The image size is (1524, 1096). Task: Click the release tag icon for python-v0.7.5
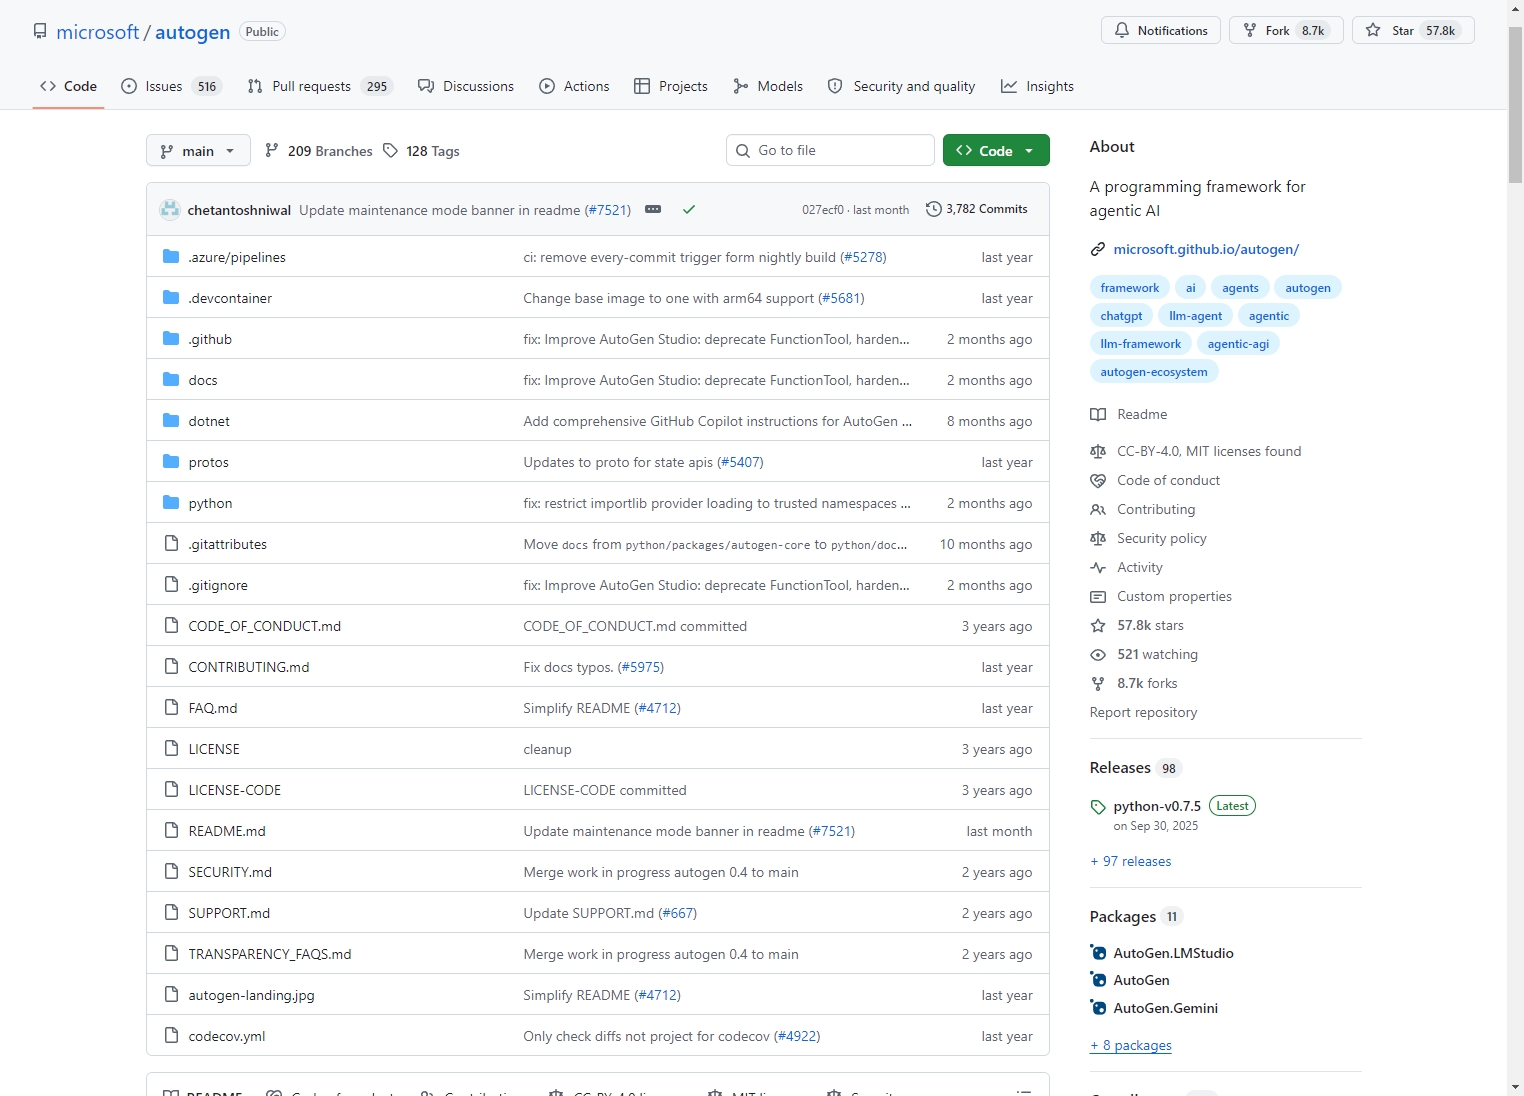[x=1098, y=807]
